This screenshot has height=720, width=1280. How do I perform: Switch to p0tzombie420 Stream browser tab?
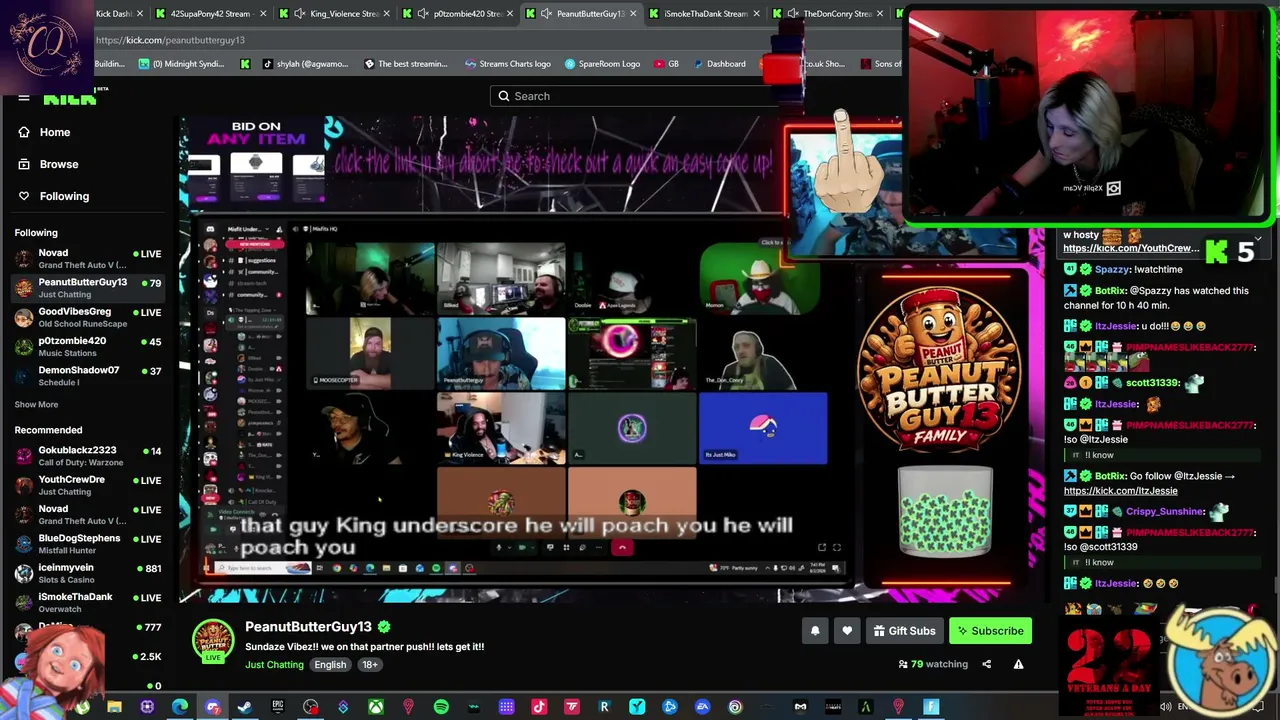pyautogui.click(x=460, y=14)
